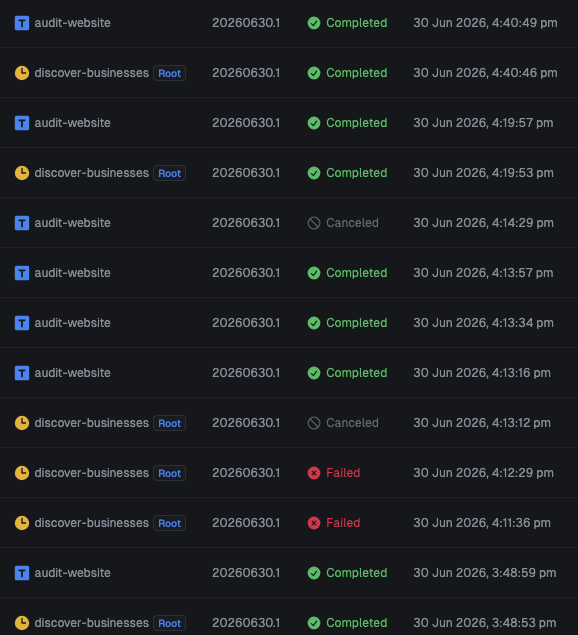Click task icon of audit-website 4:13:57 pm

[x=22, y=273]
